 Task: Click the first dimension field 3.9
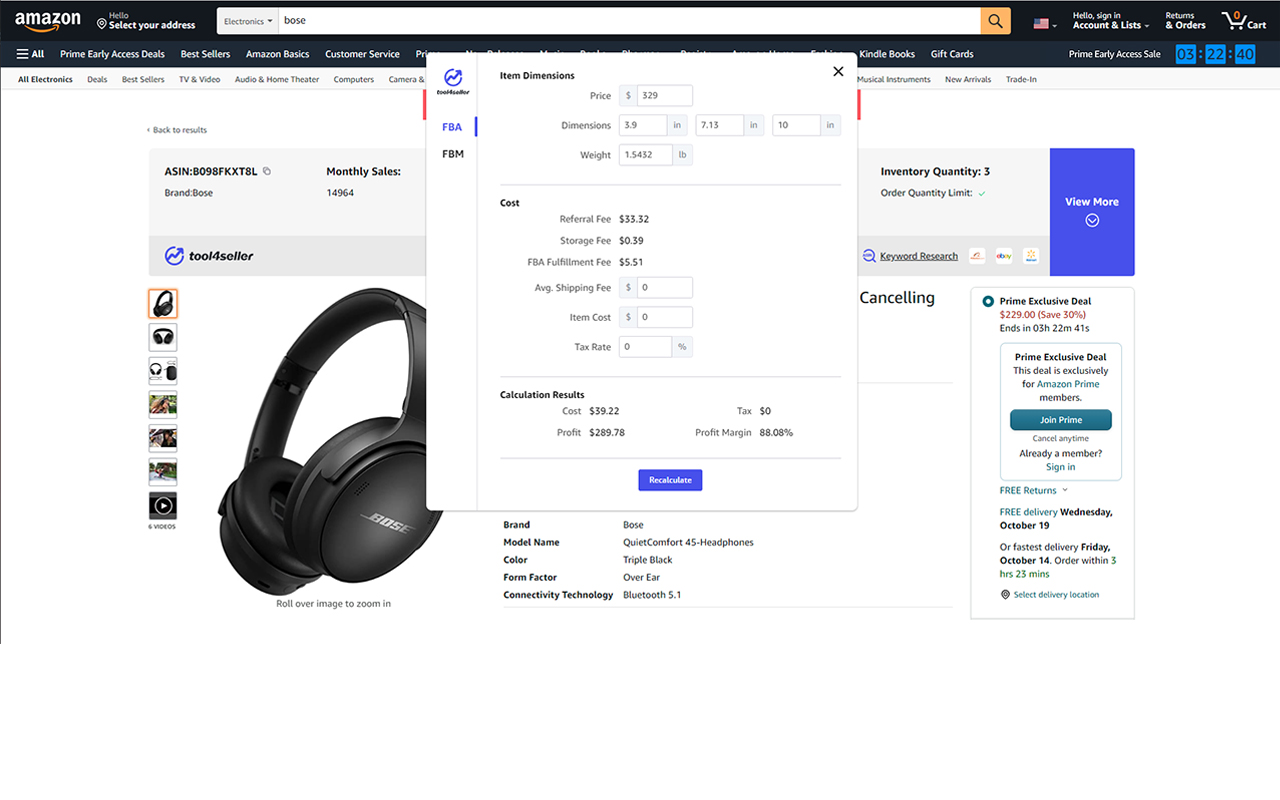click(x=642, y=125)
